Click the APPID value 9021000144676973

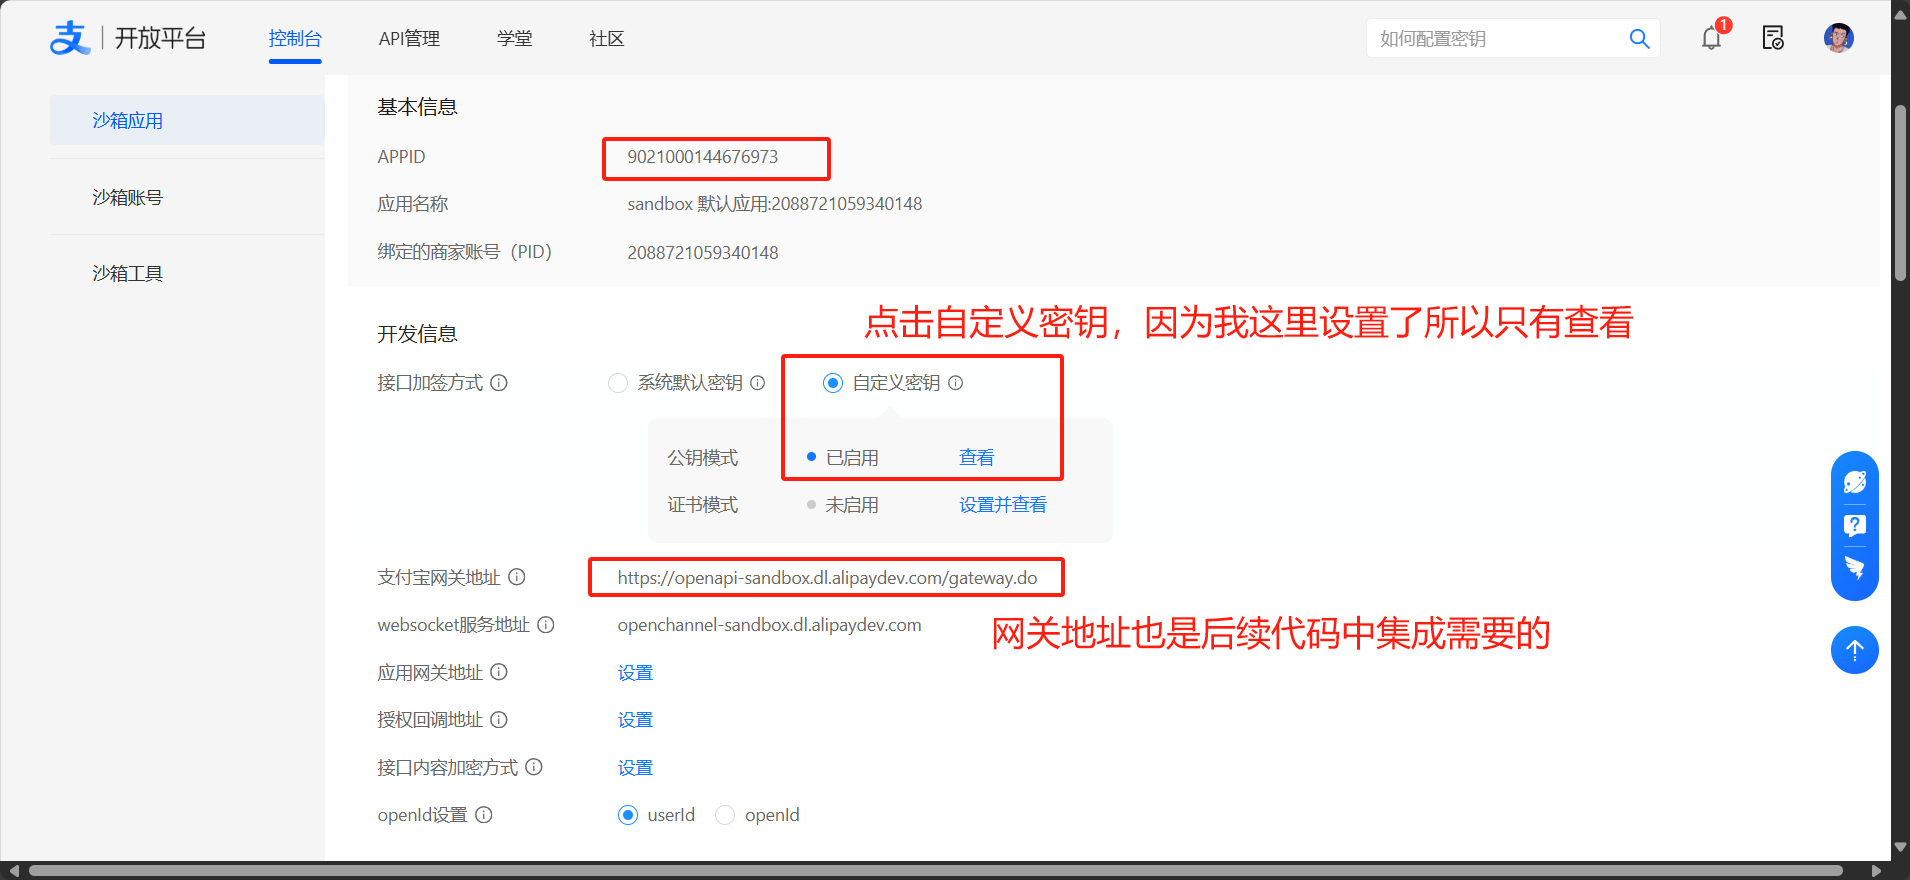click(x=703, y=157)
